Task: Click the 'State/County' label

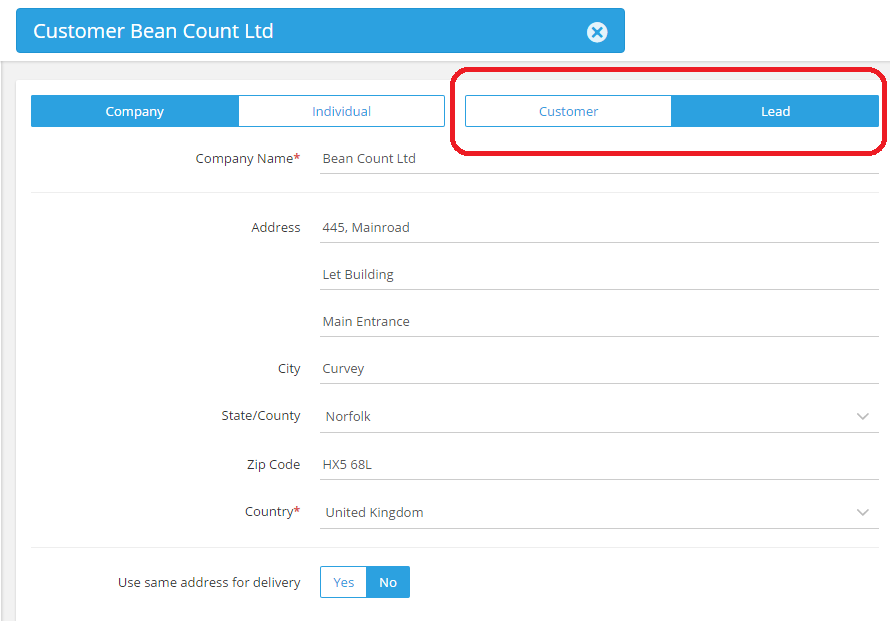Action: [261, 416]
